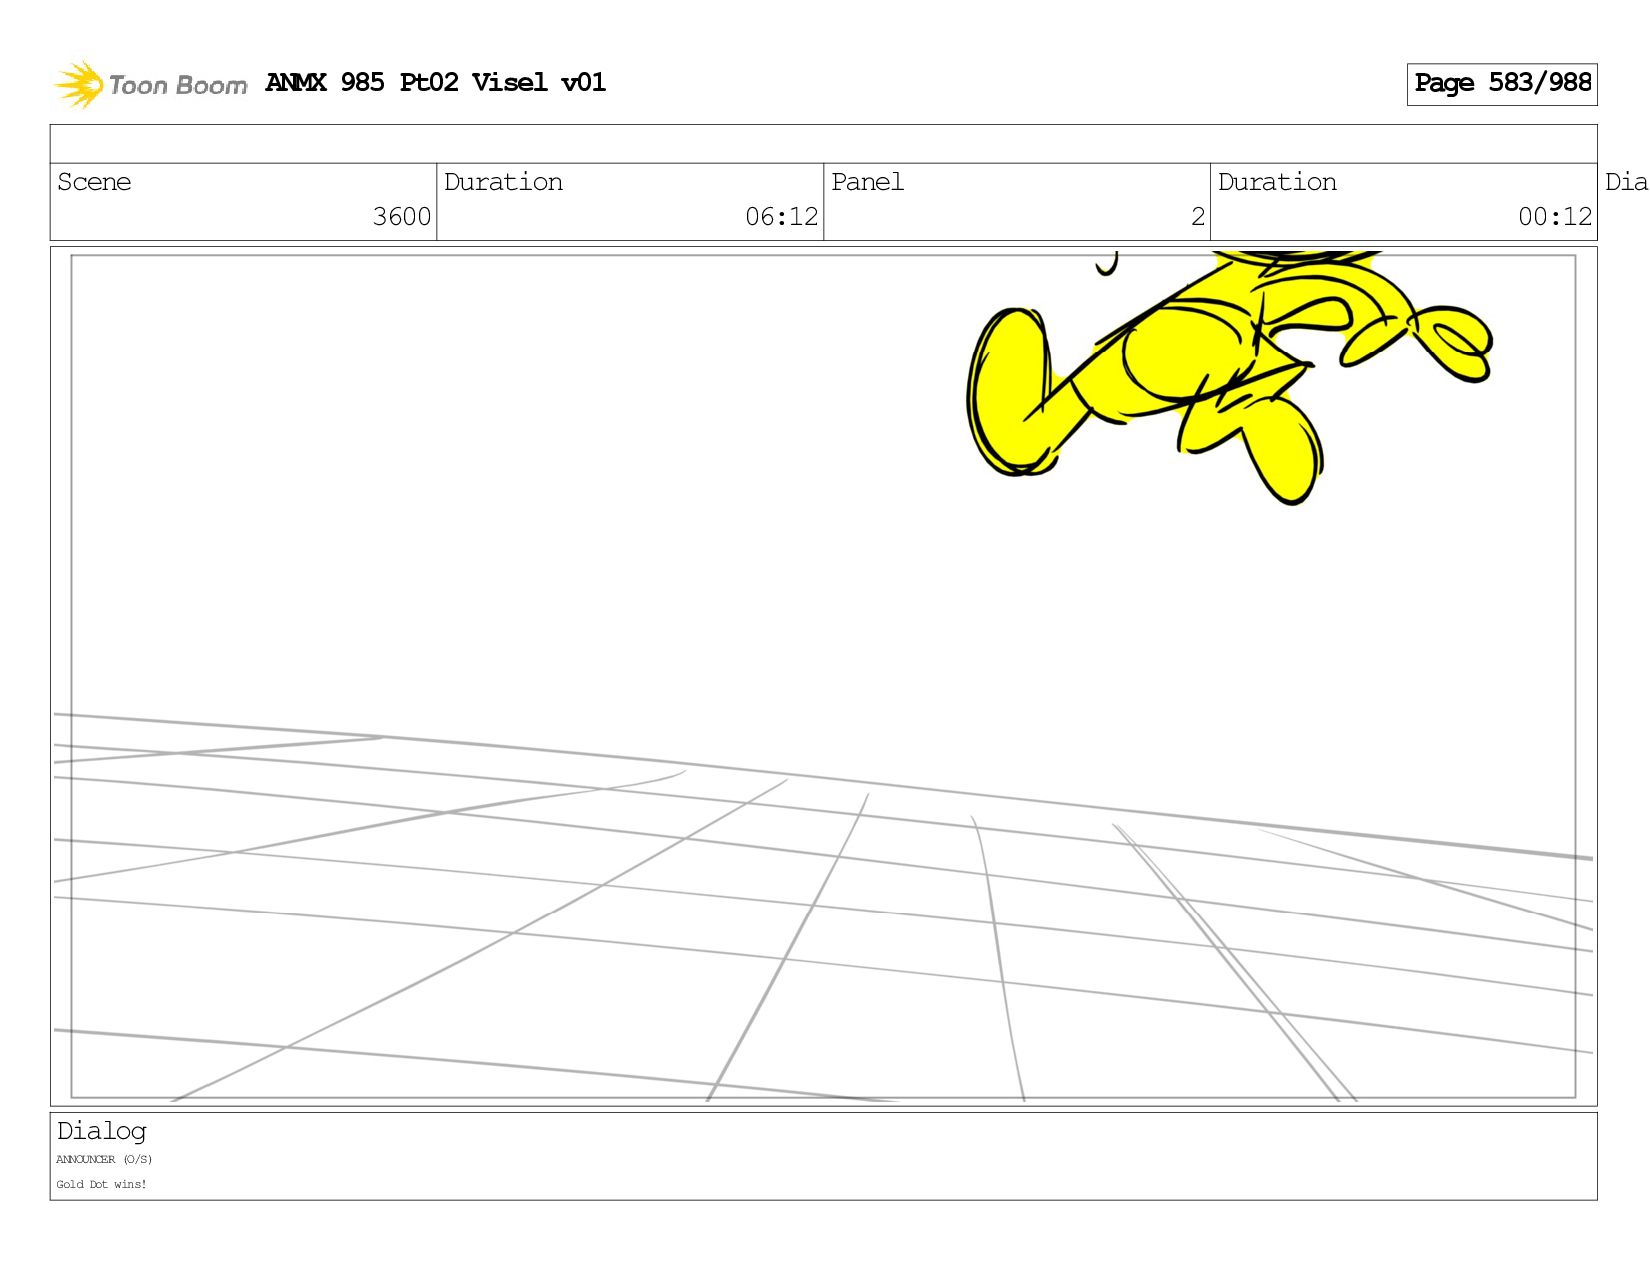Image resolution: width=1650 pixels, height=1275 pixels.
Task: Click the Toon Boom logo
Action: click(150, 84)
